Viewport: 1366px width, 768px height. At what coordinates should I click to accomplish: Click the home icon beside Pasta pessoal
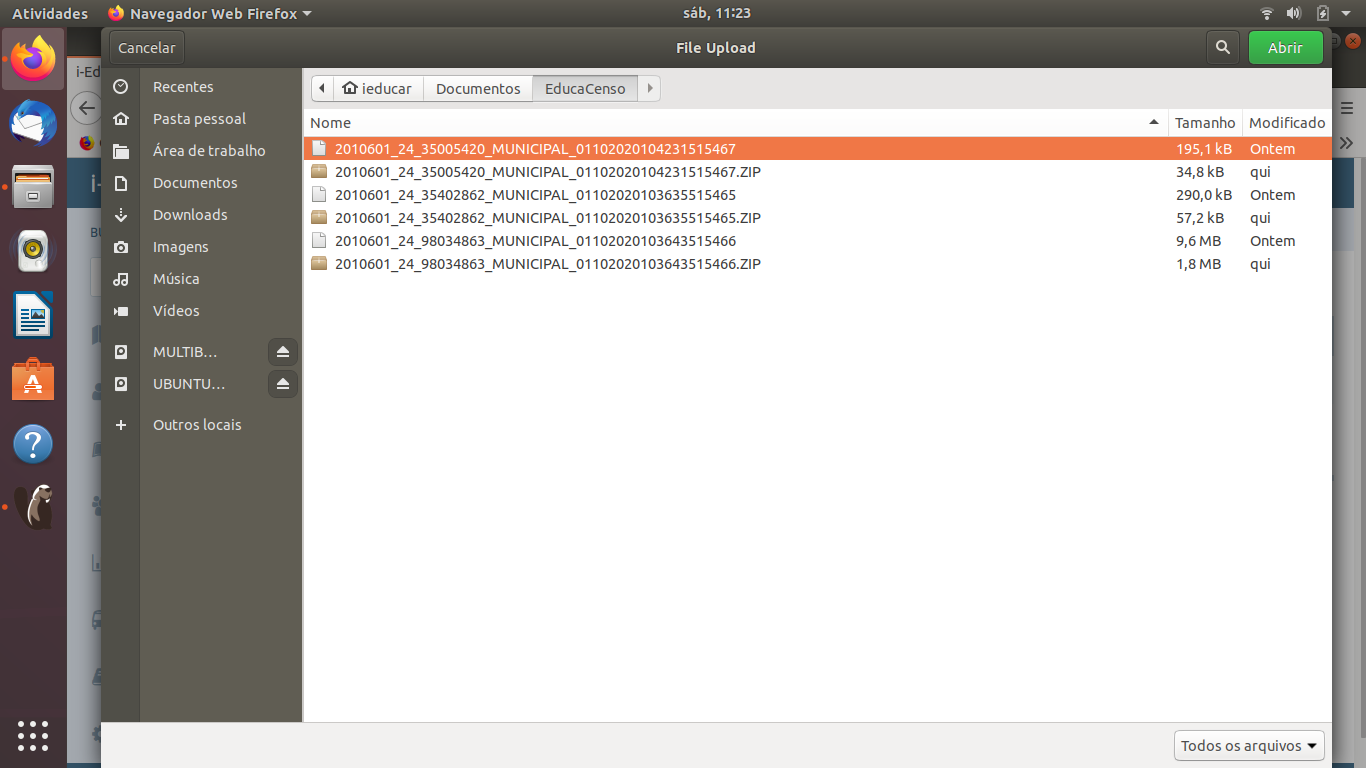pos(121,119)
